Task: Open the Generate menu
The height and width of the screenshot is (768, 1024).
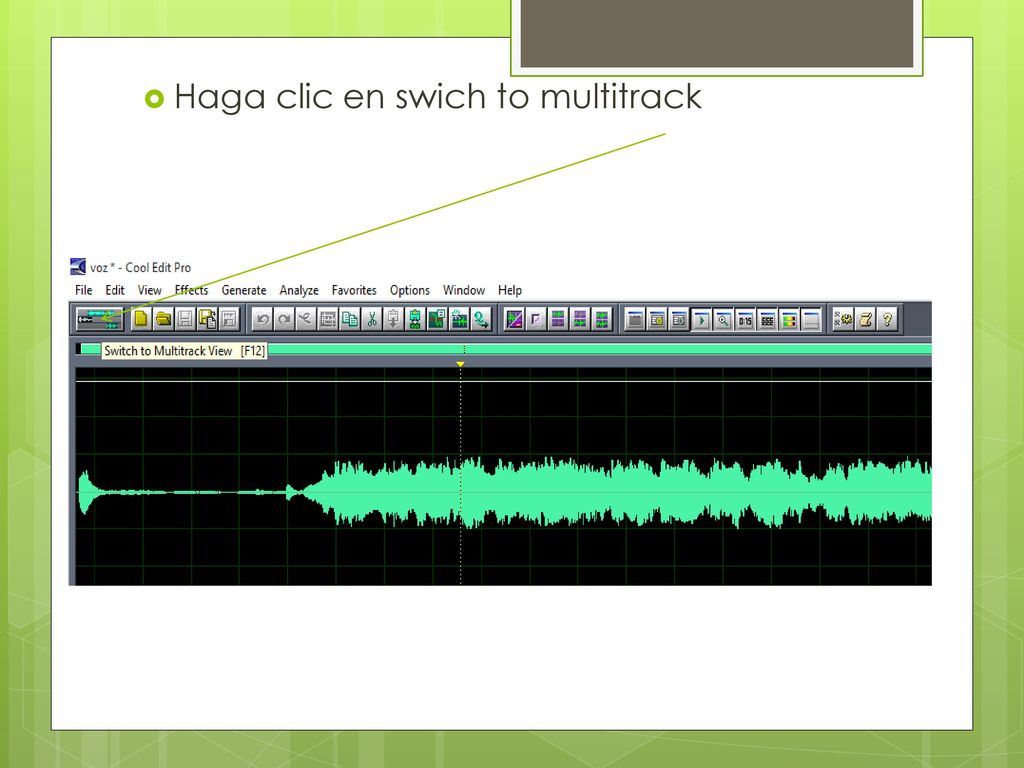Action: pos(244,290)
